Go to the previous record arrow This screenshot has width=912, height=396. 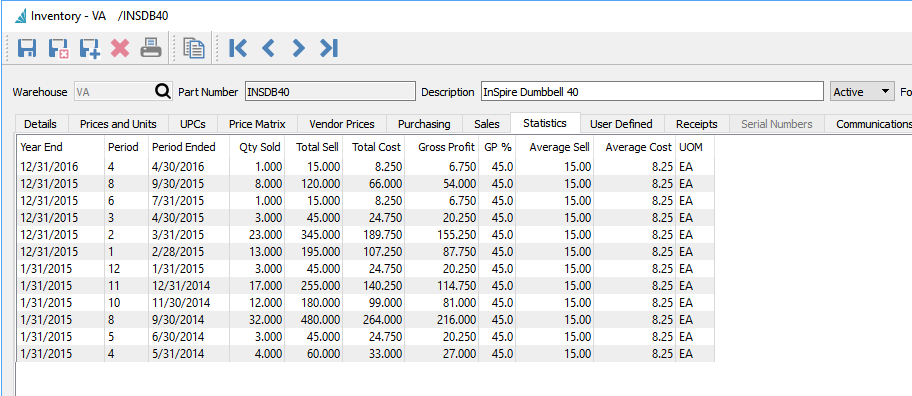pyautogui.click(x=268, y=48)
